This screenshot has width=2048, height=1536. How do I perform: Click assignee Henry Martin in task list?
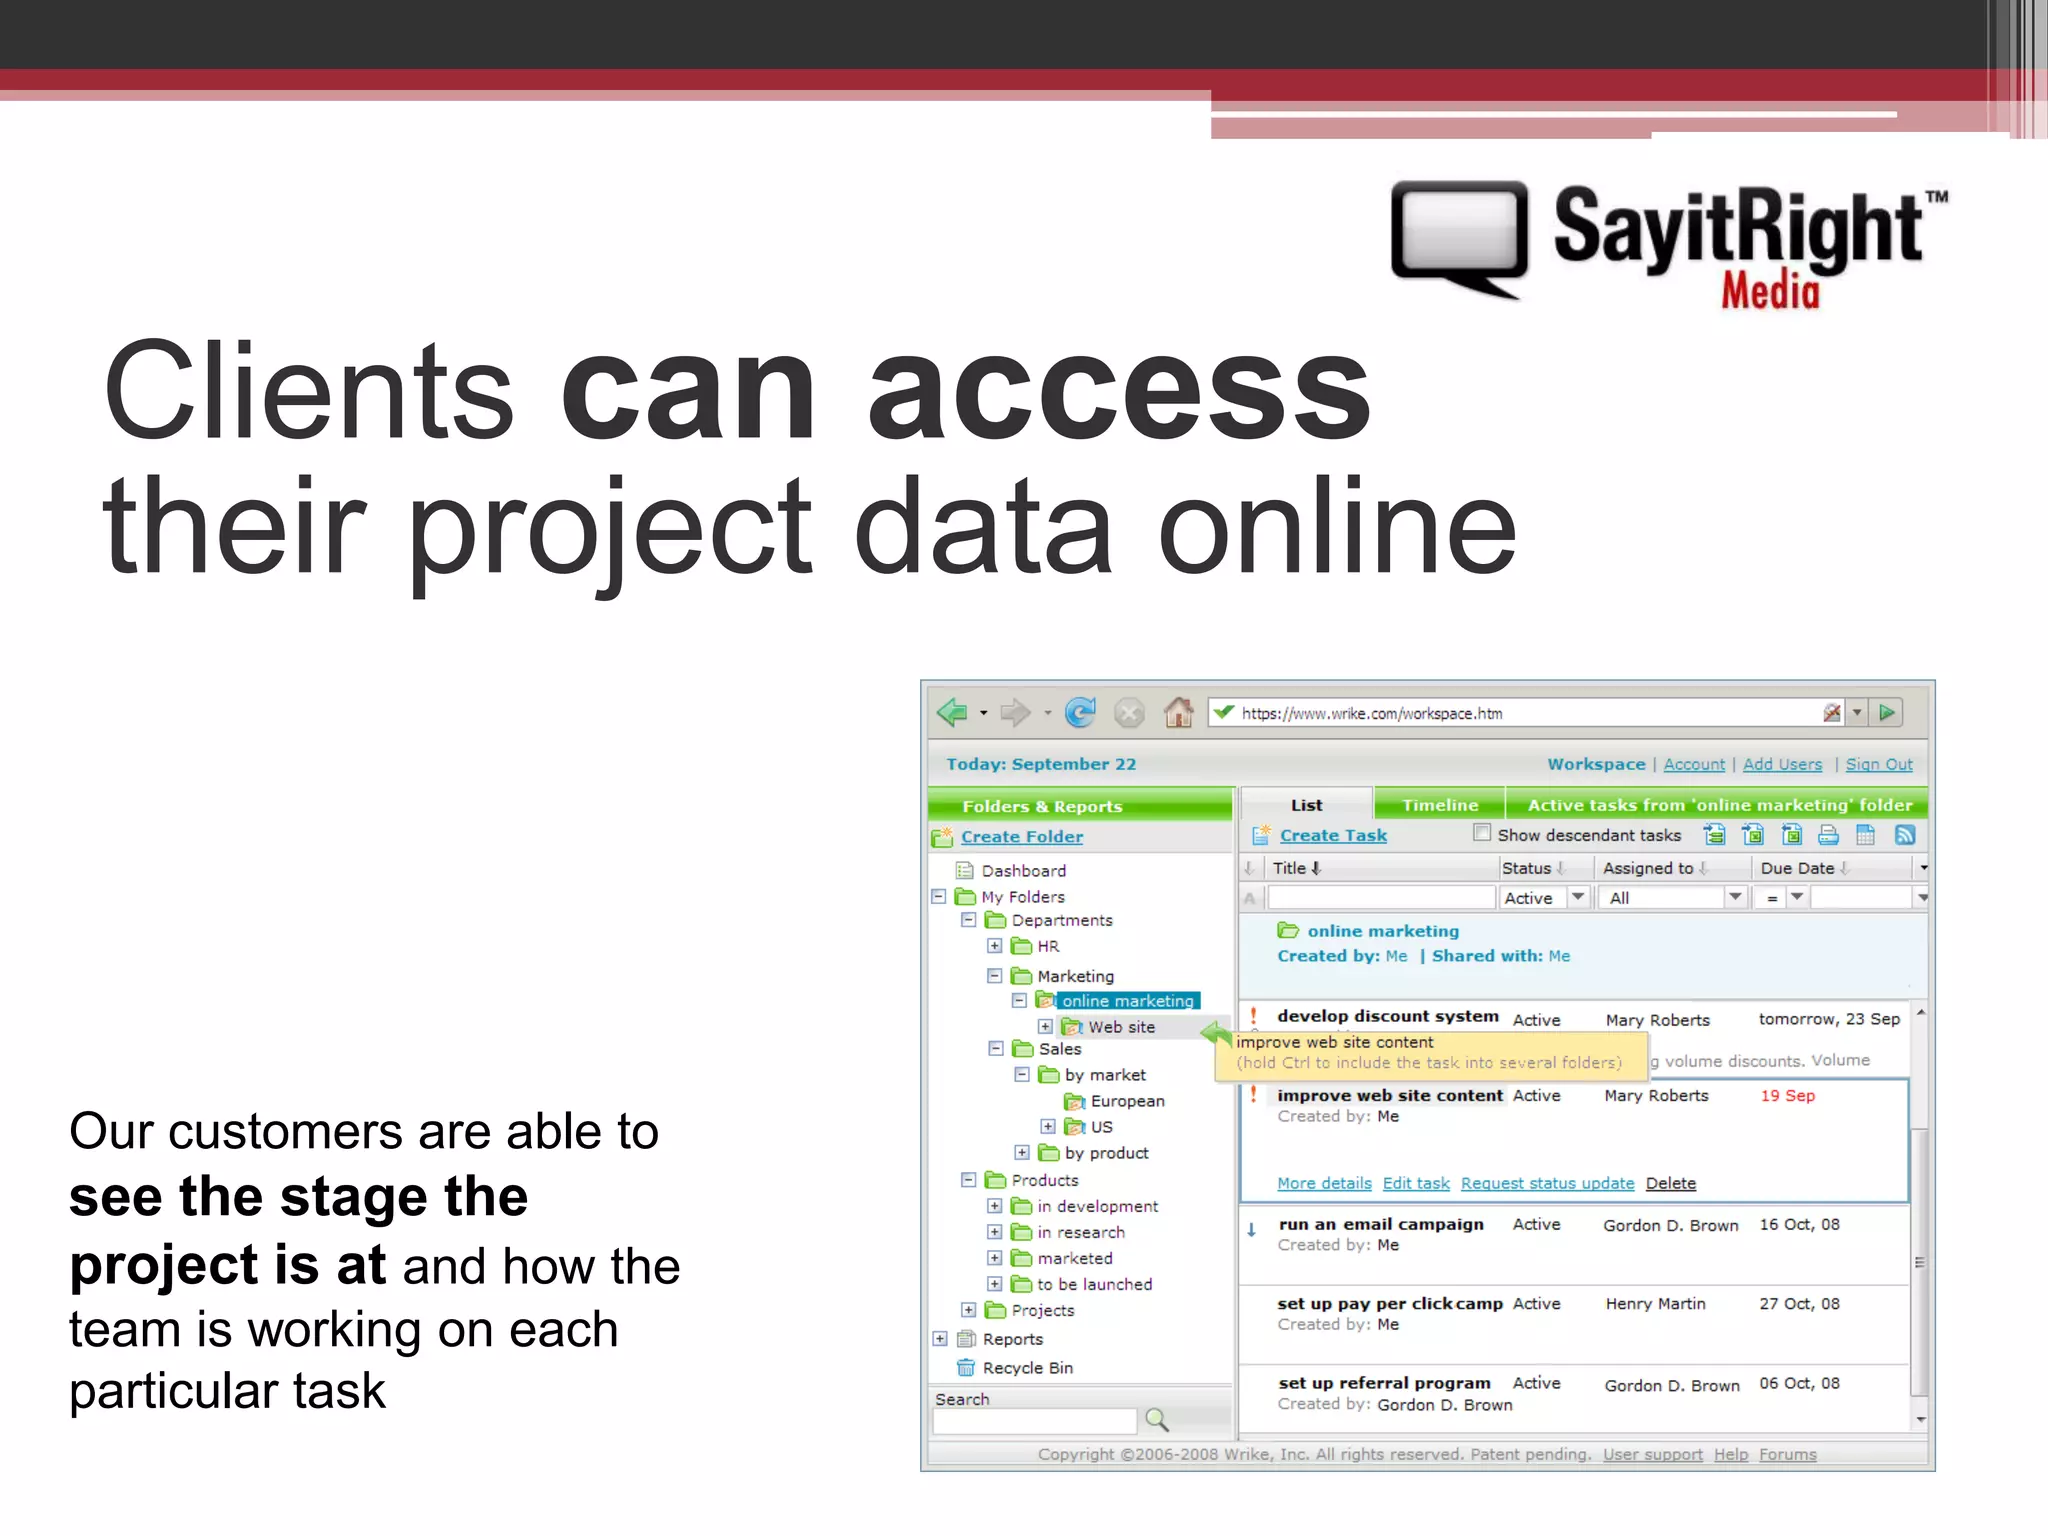tap(1655, 1303)
